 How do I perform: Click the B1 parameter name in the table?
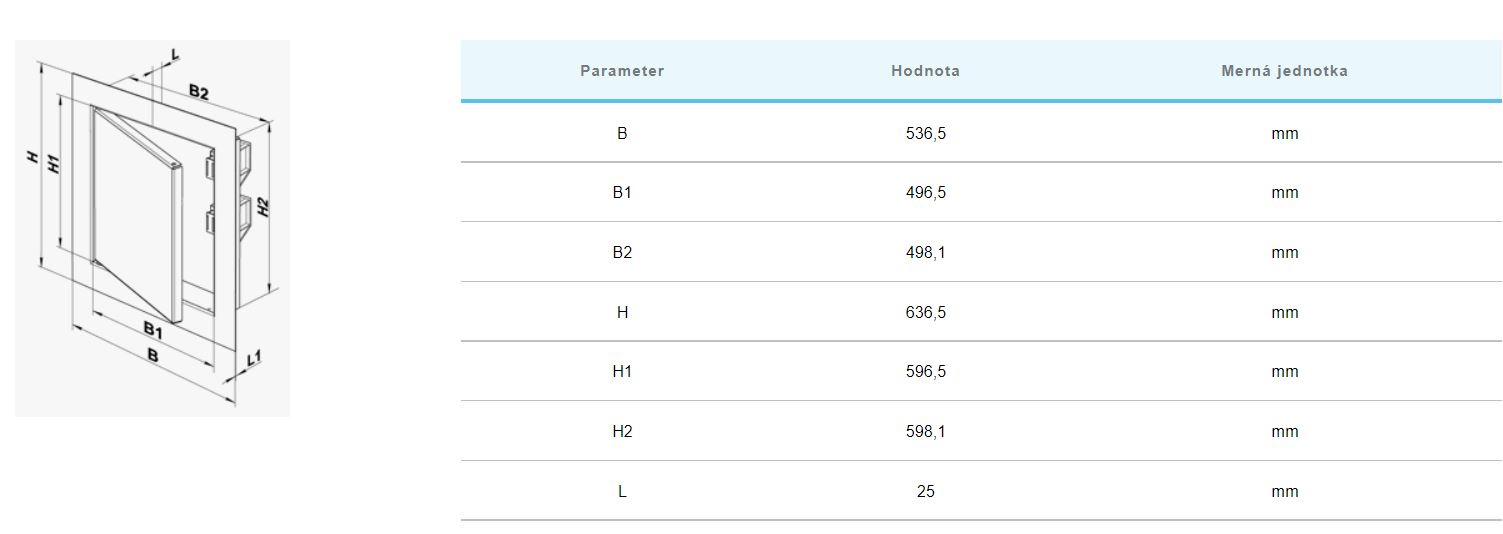click(x=622, y=192)
